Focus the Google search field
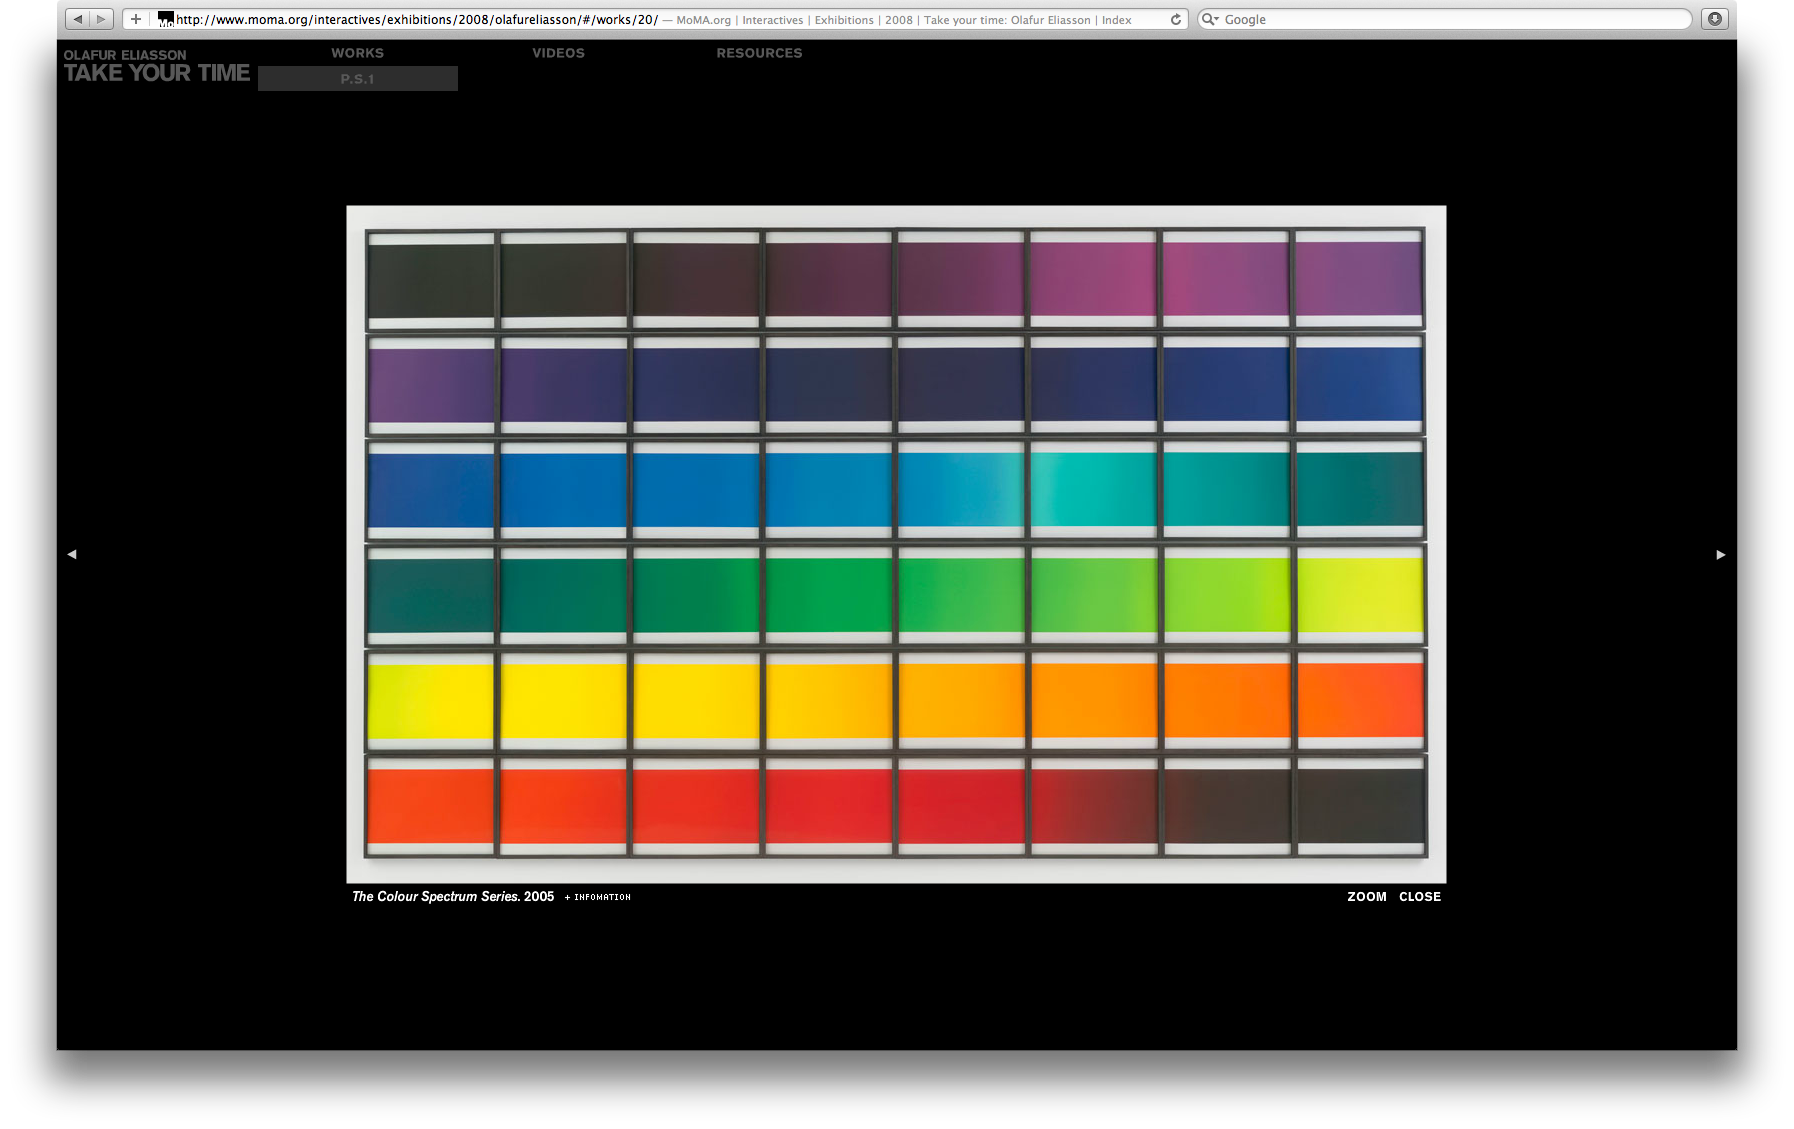 coord(1450,19)
